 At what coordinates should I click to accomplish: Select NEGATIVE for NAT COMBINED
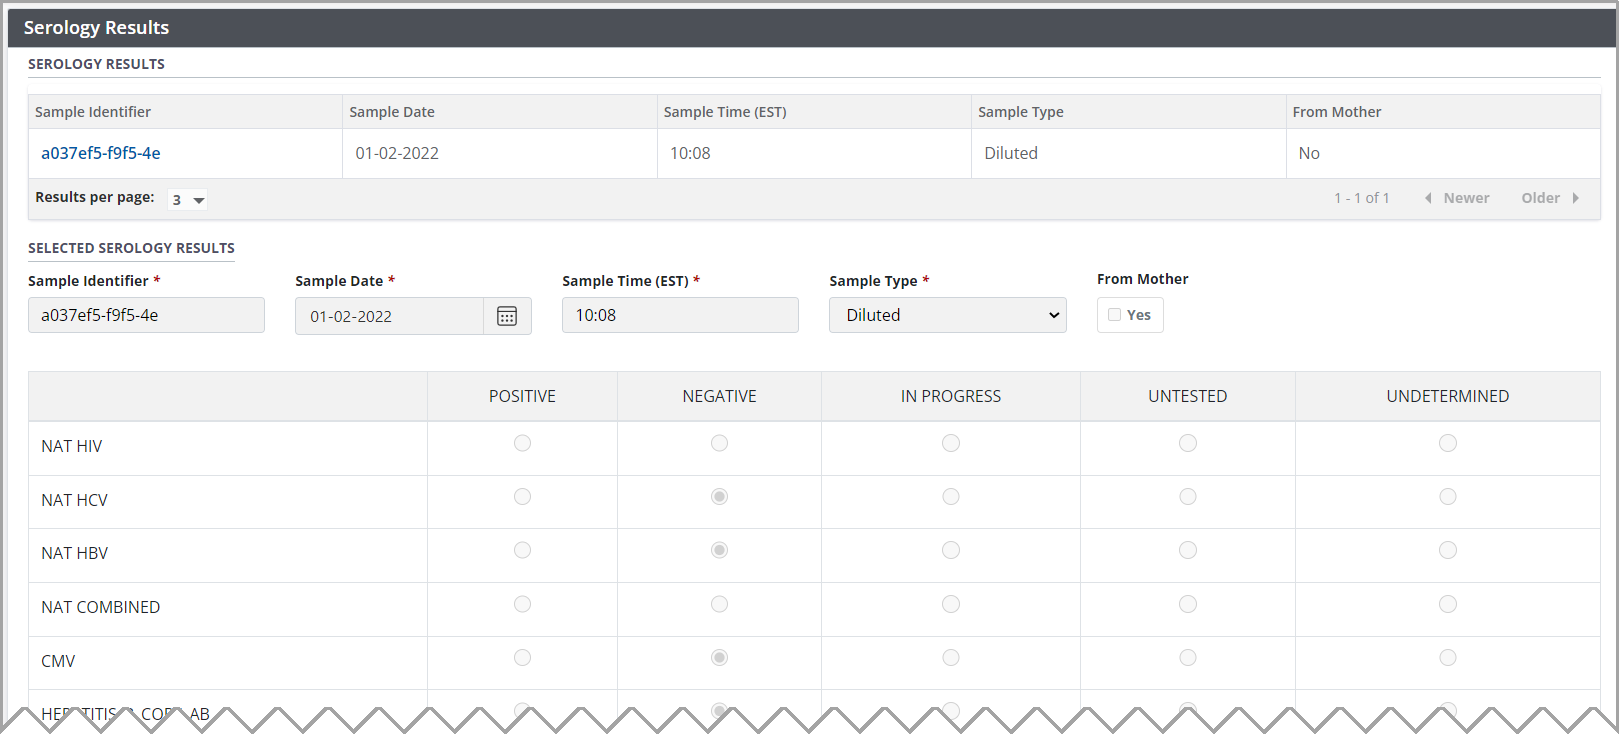click(x=719, y=604)
